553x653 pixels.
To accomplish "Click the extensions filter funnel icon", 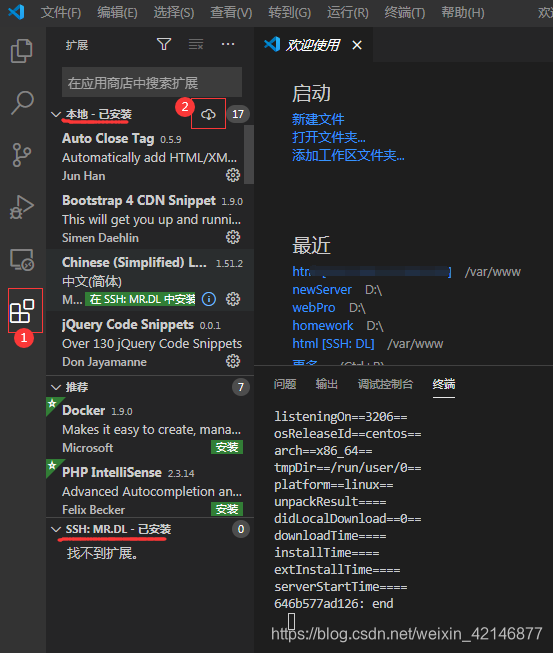I will 164,44.
